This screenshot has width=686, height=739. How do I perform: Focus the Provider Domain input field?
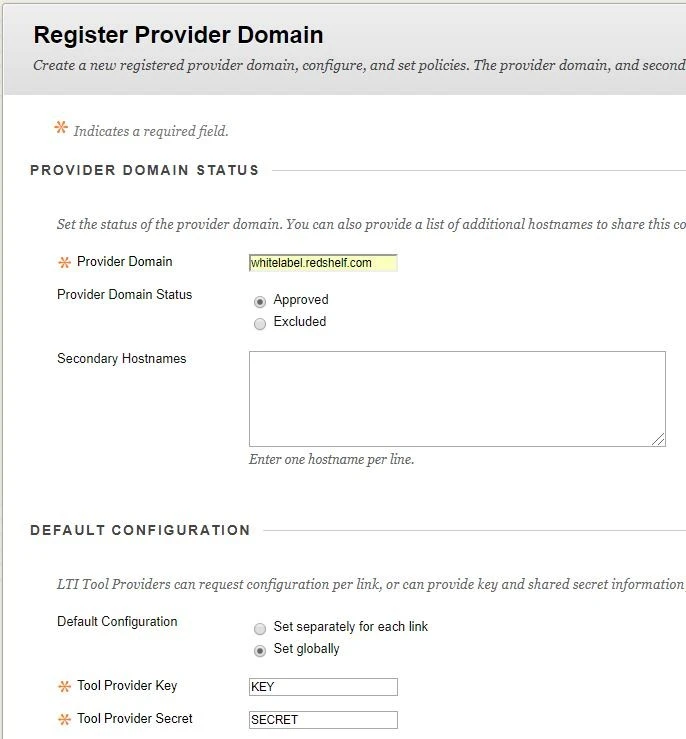(x=323, y=263)
